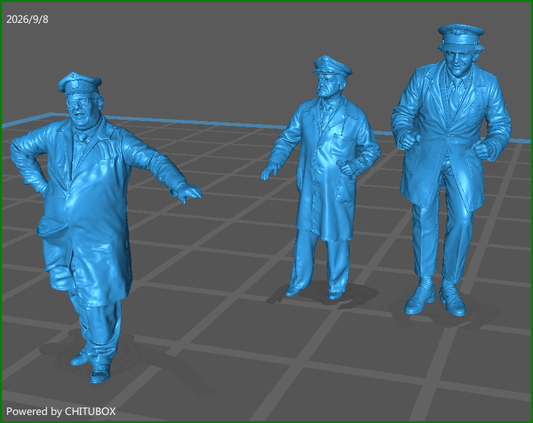Image resolution: width=533 pixels, height=423 pixels.
Task: Click the middle figure's open left hand
Action: click(270, 171)
